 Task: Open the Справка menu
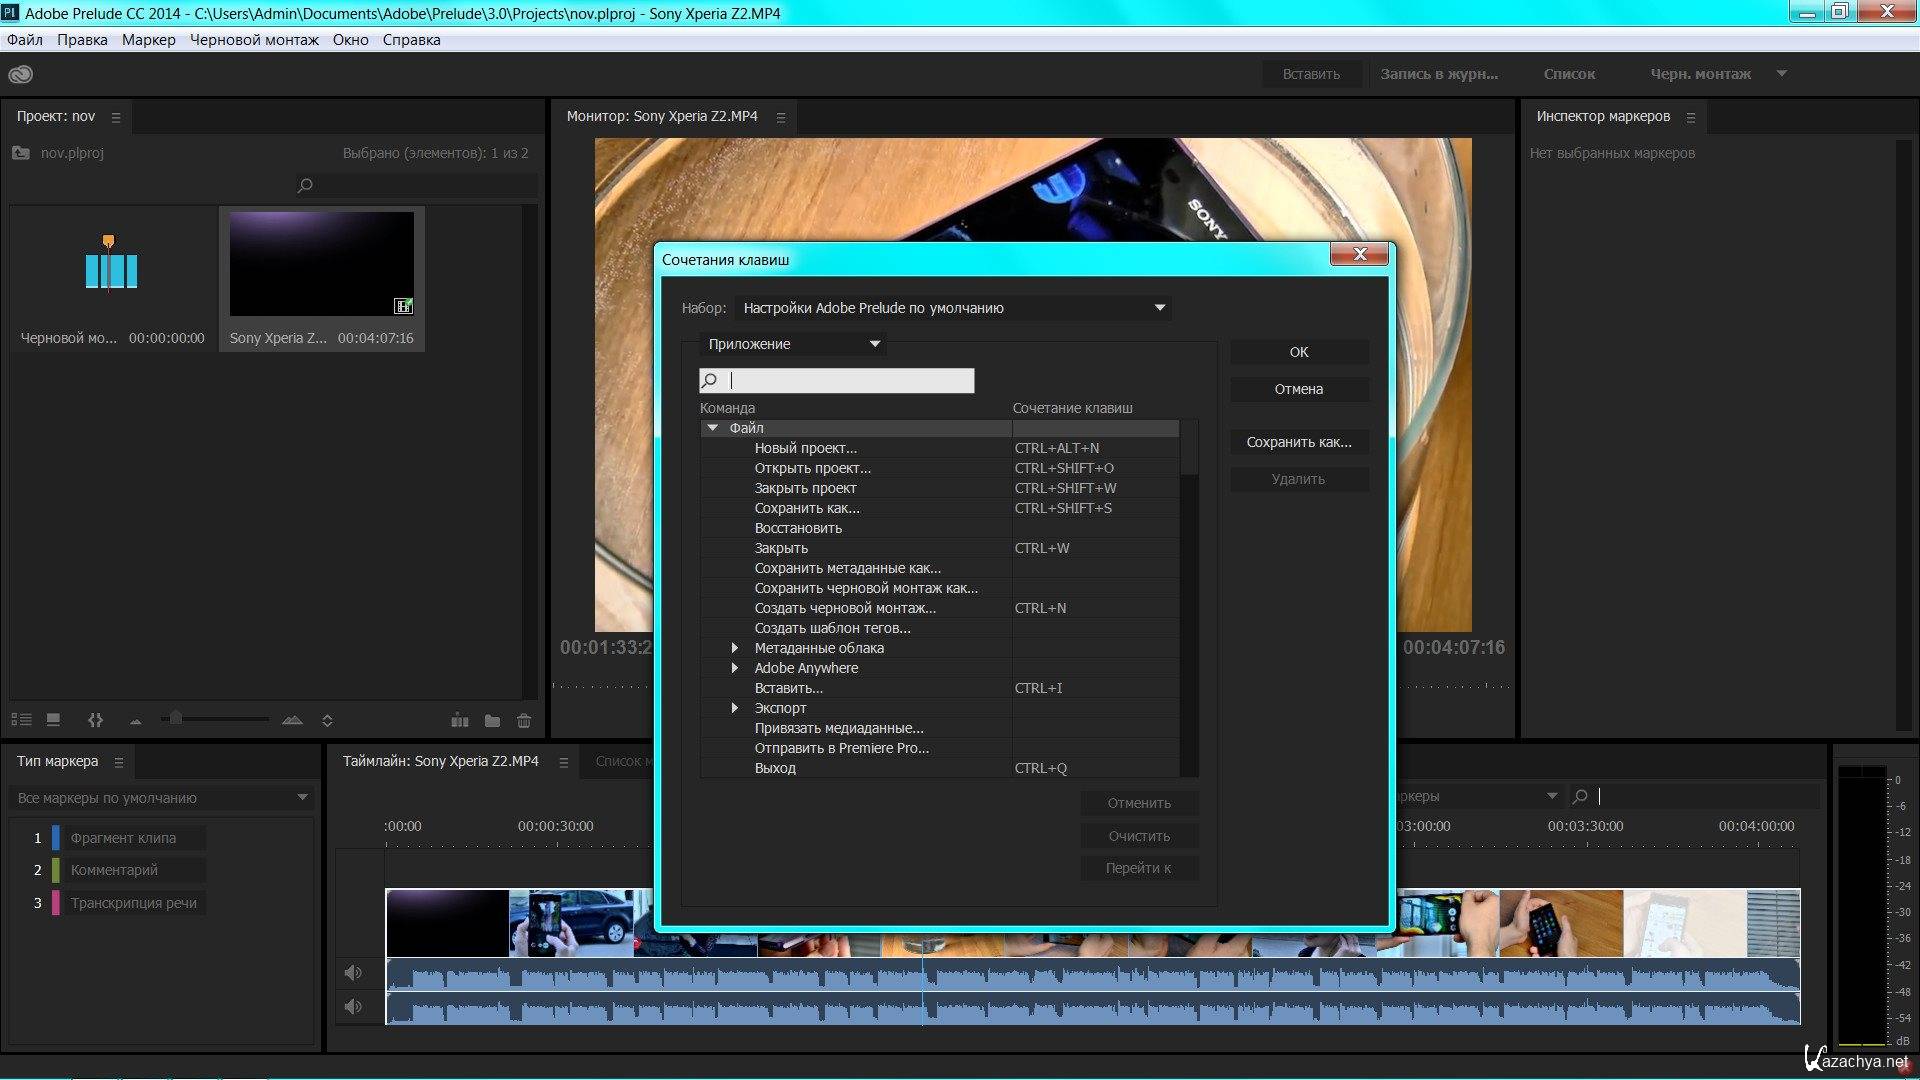point(411,40)
